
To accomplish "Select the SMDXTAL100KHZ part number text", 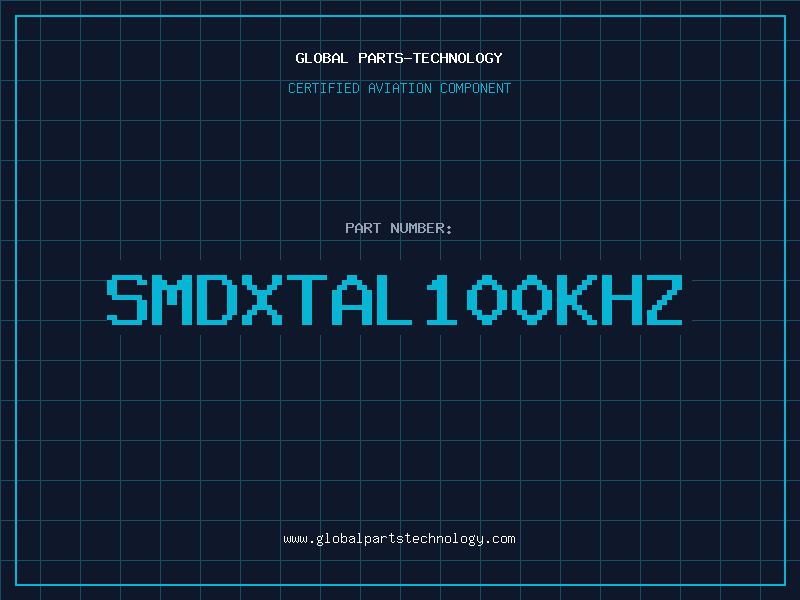I will pyautogui.click(x=395, y=299).
